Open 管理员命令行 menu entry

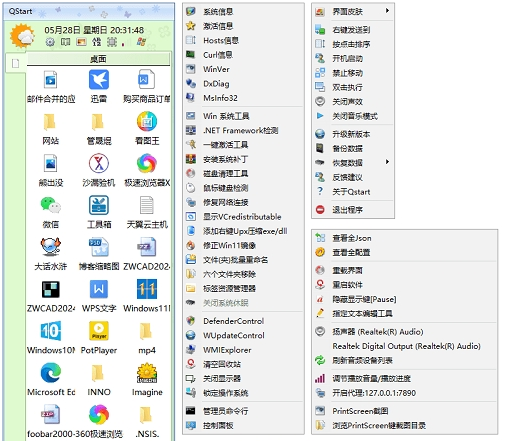click(243, 411)
